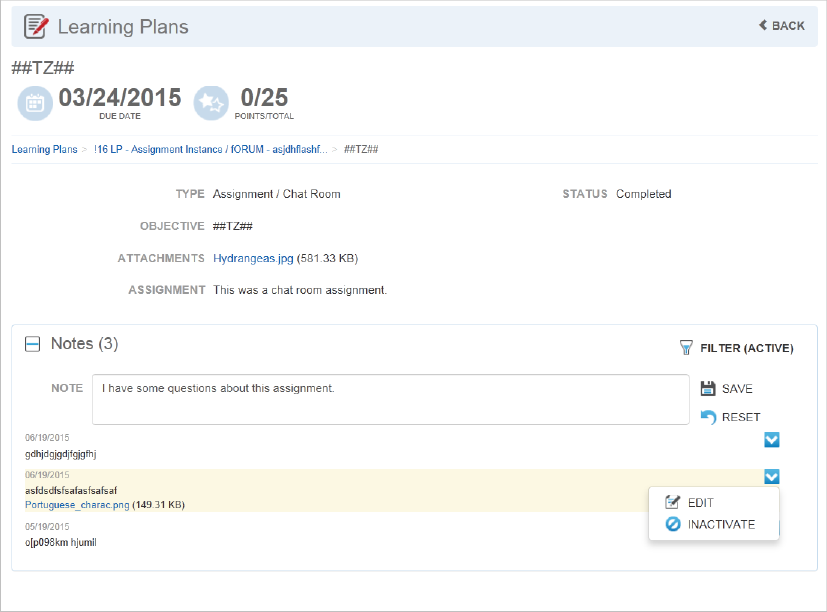Click the due date calendar icon
Image resolution: width=827 pixels, height=612 pixels.
click(35, 103)
